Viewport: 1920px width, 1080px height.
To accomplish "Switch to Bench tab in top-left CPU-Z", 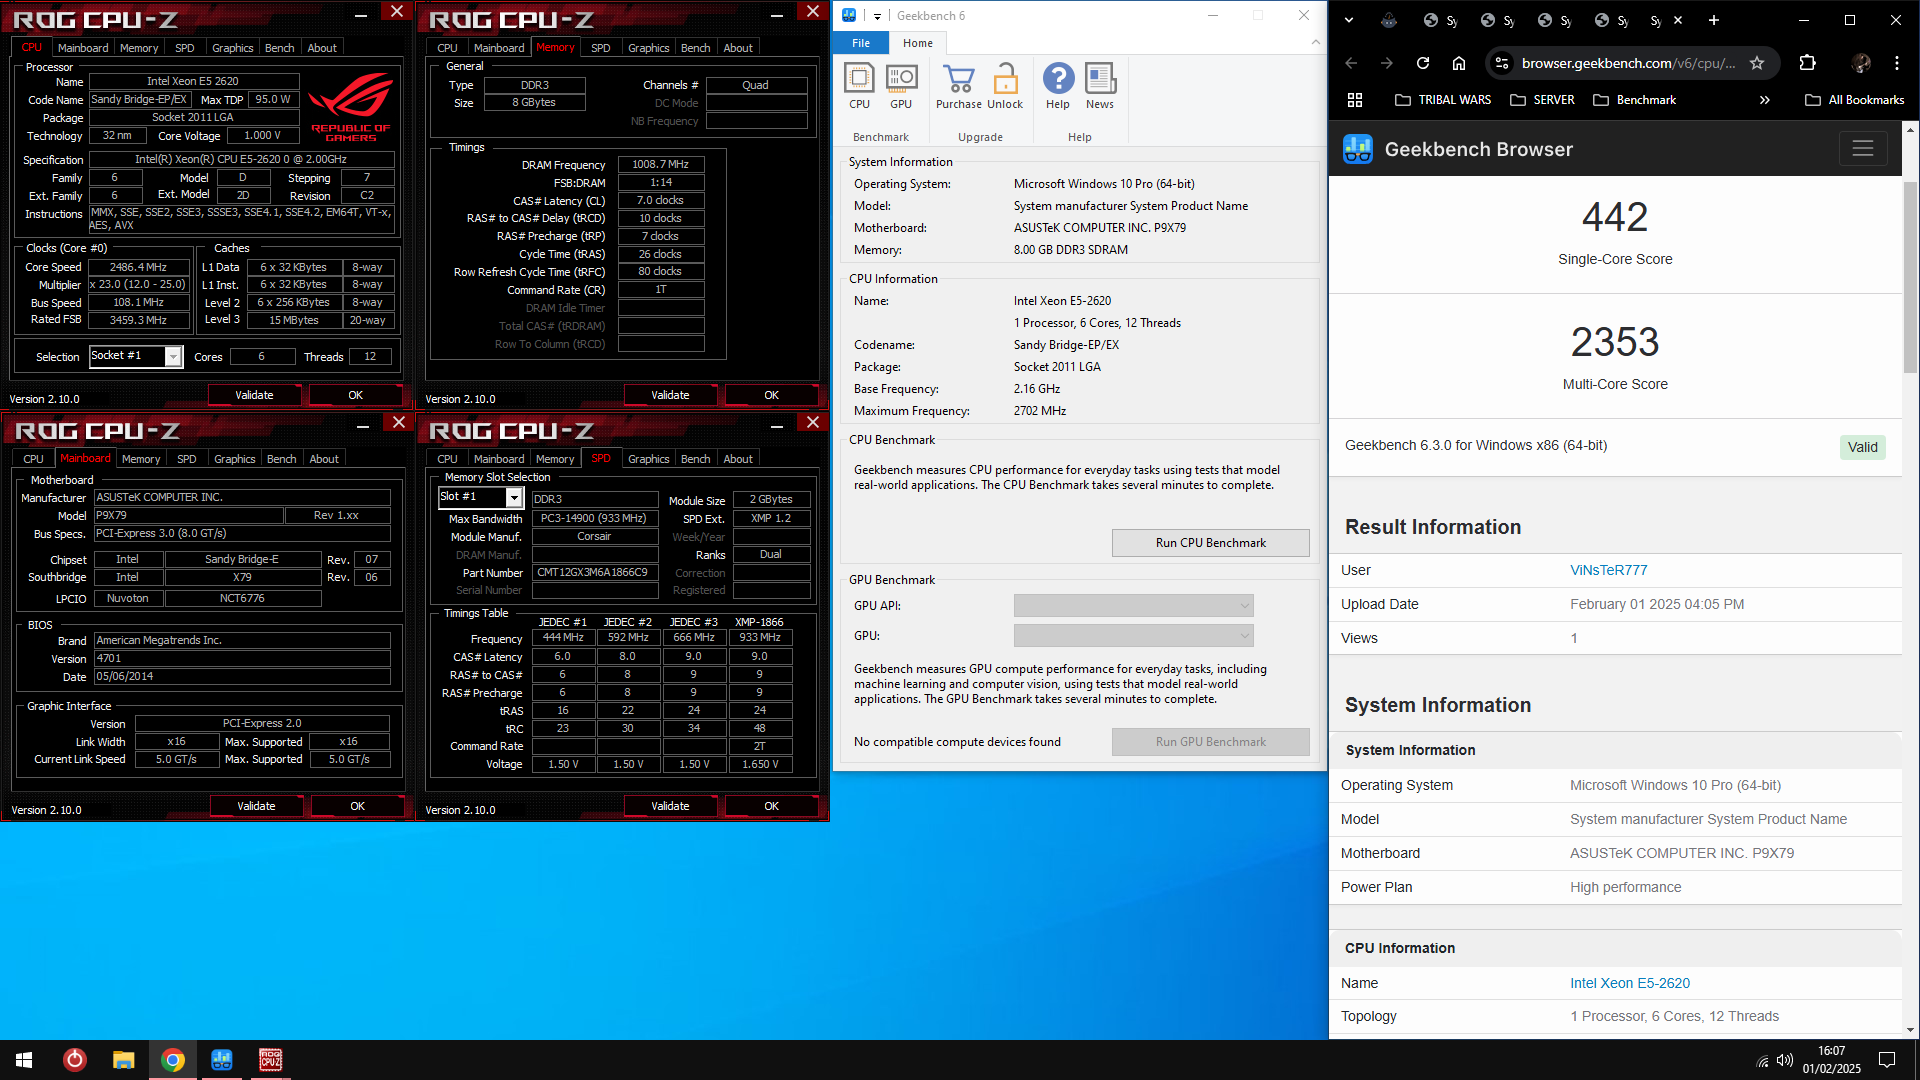I will click(x=279, y=48).
